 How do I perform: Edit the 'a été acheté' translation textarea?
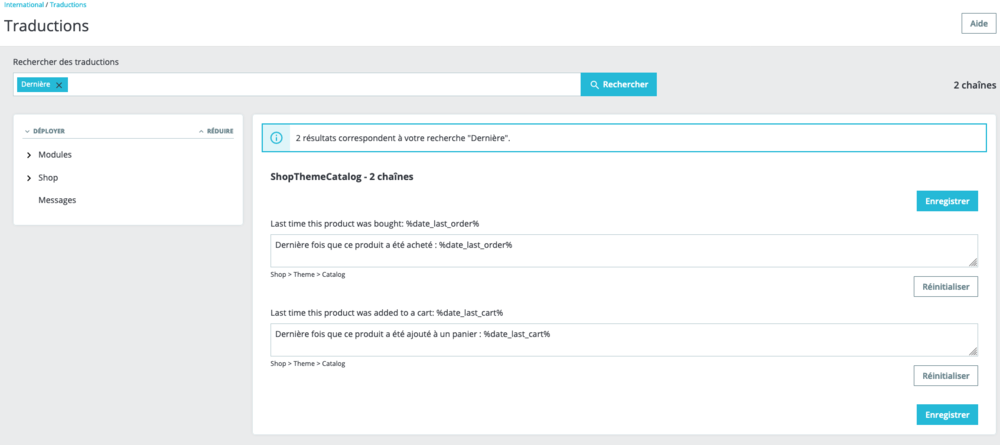pos(624,251)
